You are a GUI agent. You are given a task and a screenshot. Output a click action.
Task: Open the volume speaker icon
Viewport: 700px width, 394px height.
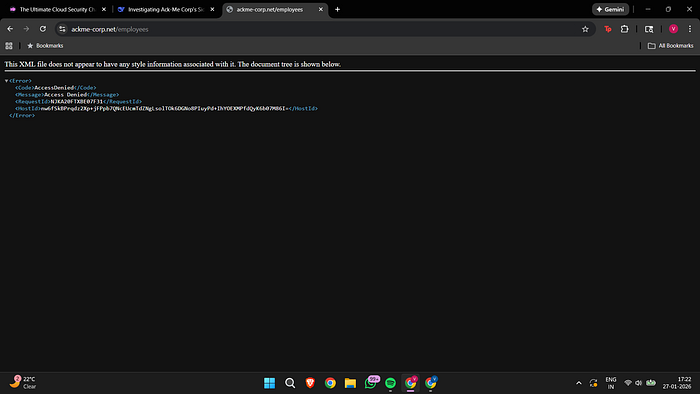[x=639, y=383]
